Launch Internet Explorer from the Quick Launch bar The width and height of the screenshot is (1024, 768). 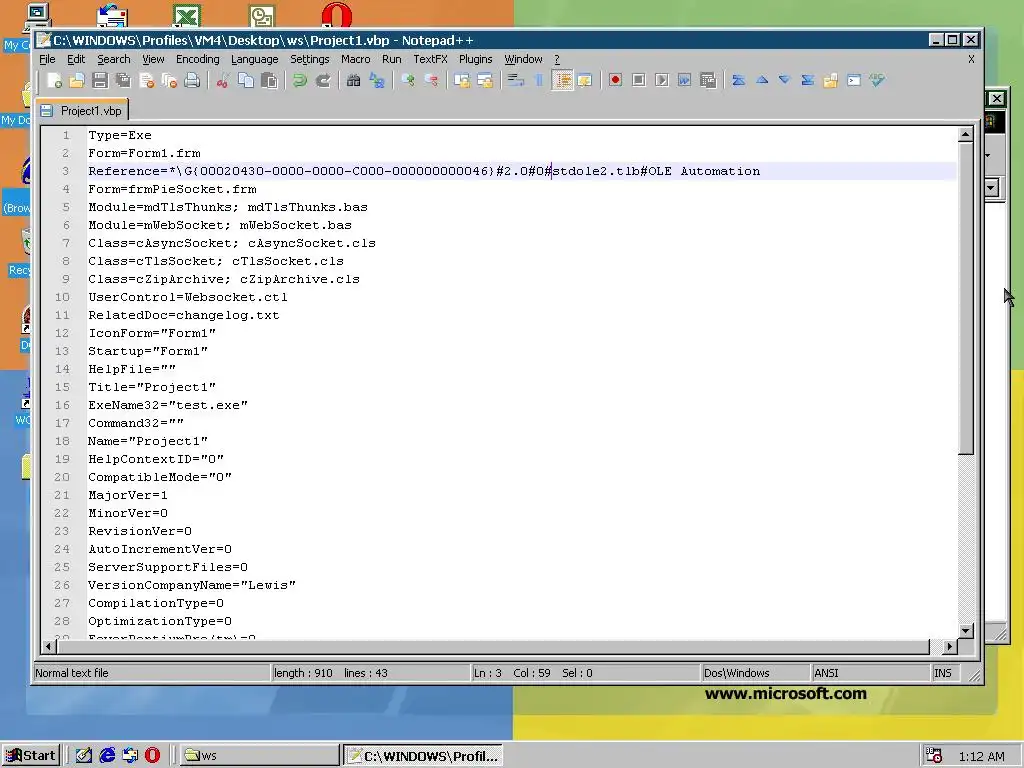(106, 756)
